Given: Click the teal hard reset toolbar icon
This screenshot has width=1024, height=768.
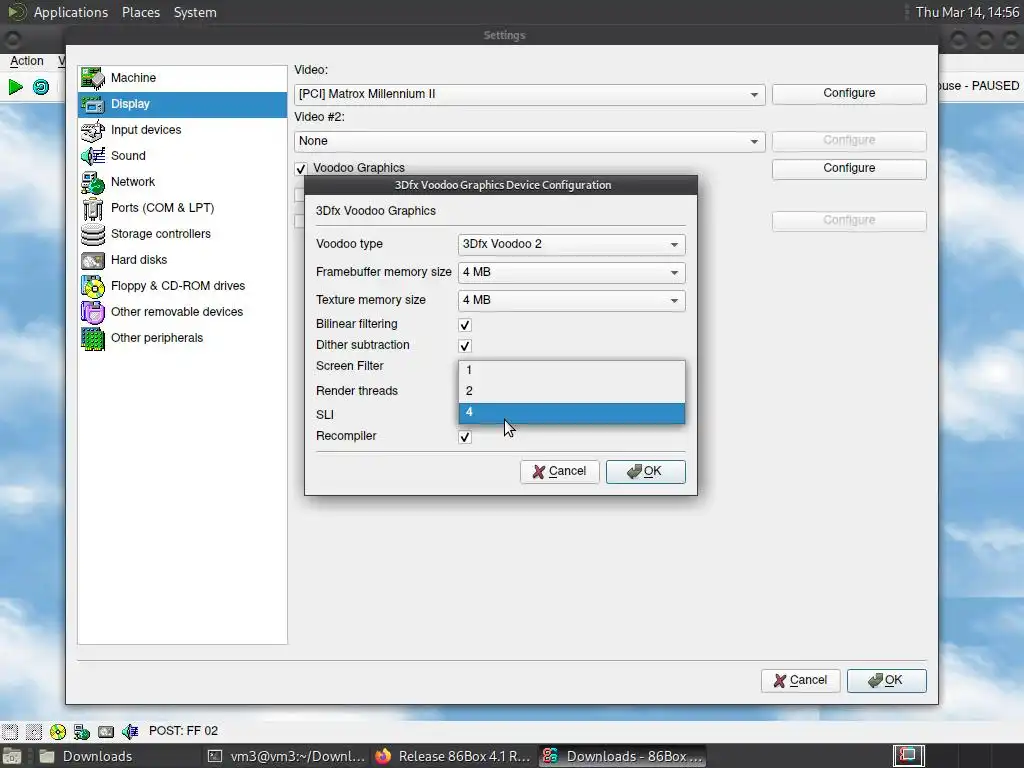Looking at the screenshot, I should tap(40, 86).
